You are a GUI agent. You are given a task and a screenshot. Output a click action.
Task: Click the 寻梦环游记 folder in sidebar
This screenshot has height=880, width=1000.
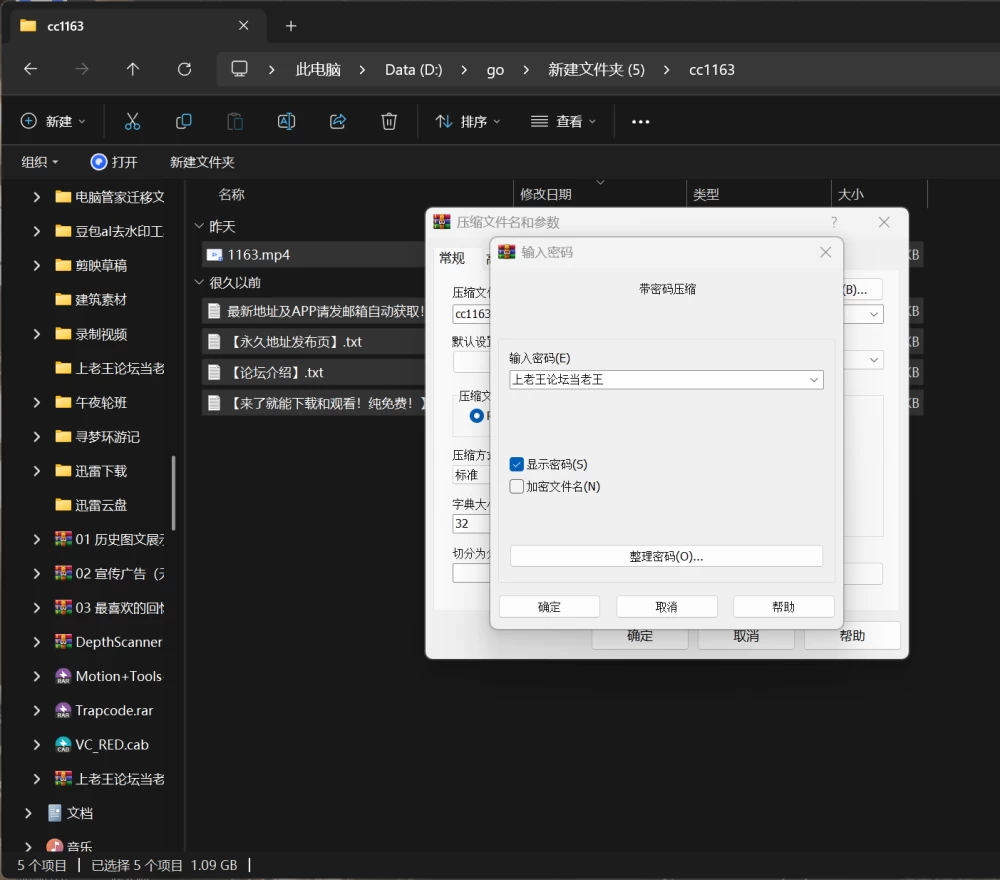[x=107, y=437]
